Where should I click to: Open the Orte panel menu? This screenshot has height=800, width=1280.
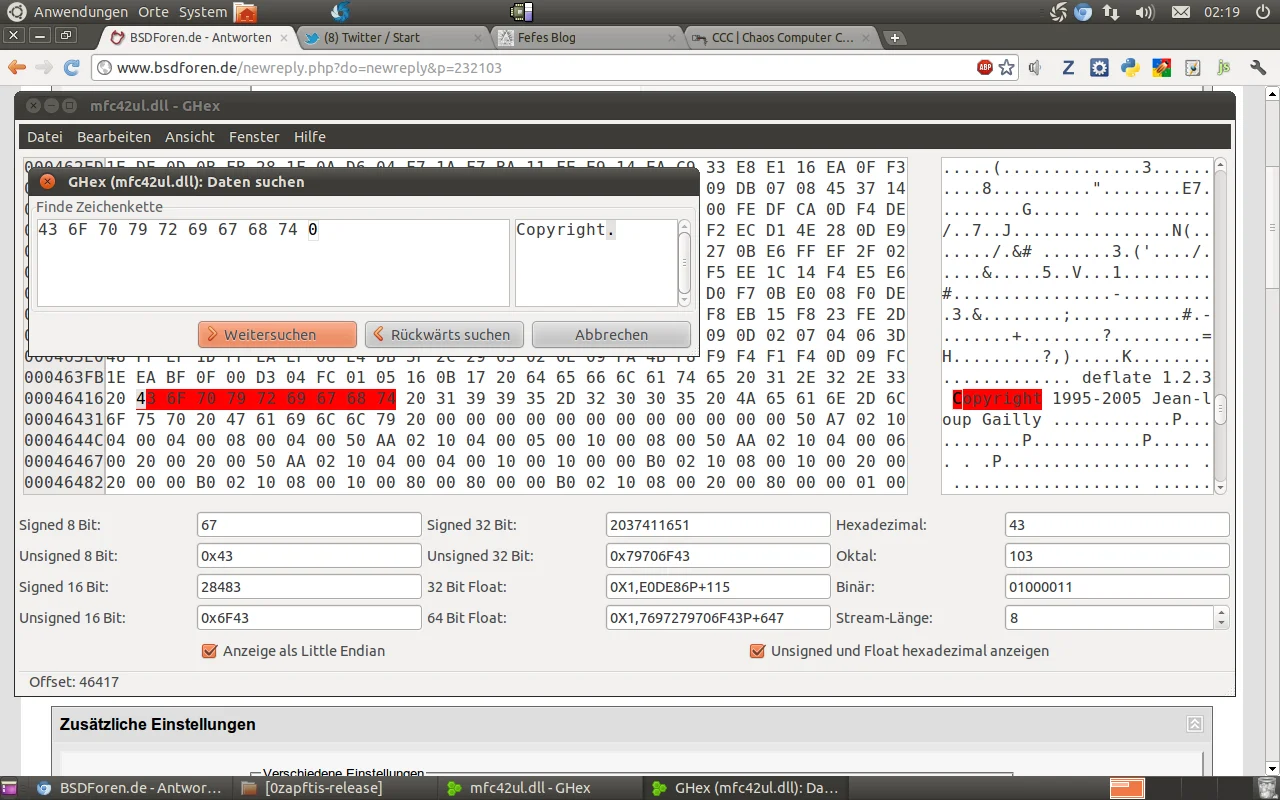tap(154, 12)
